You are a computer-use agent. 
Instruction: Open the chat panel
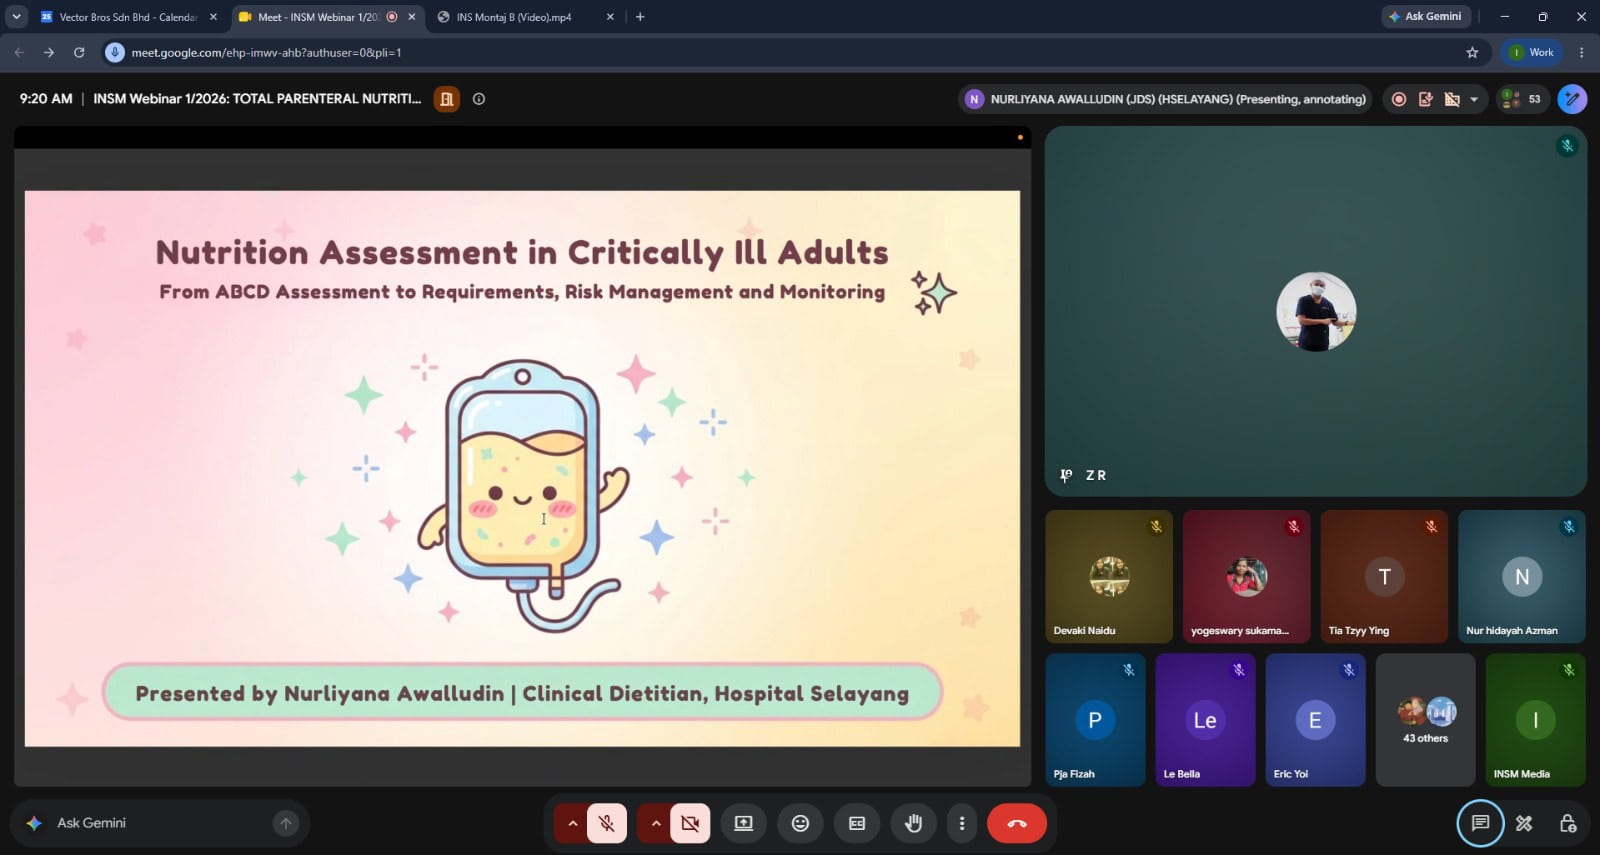pos(1480,823)
